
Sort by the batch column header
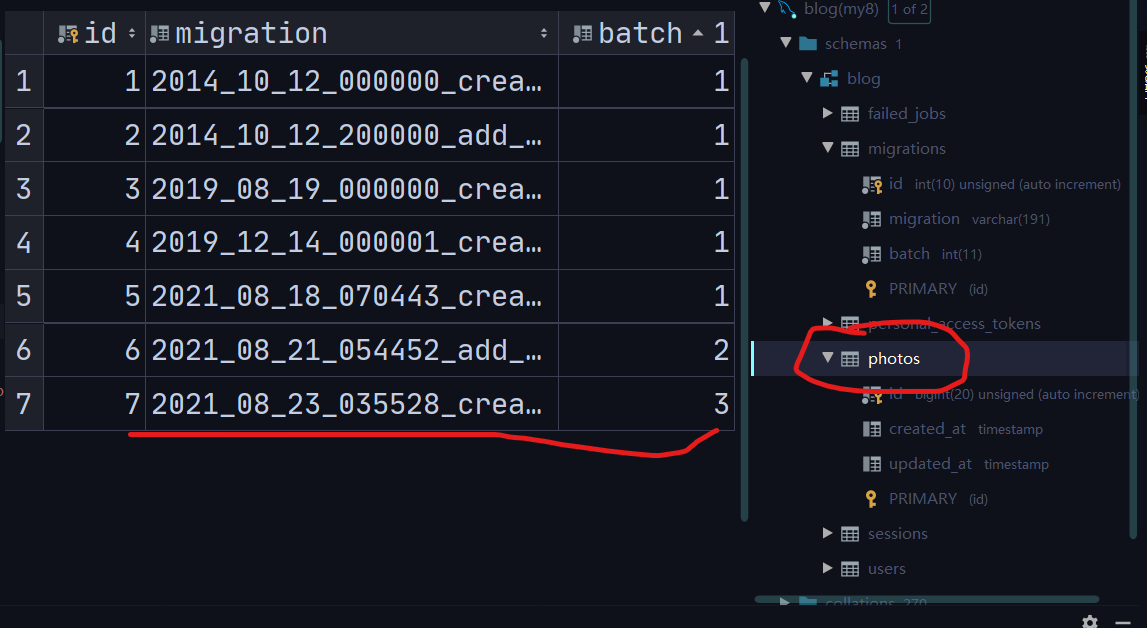click(x=647, y=33)
